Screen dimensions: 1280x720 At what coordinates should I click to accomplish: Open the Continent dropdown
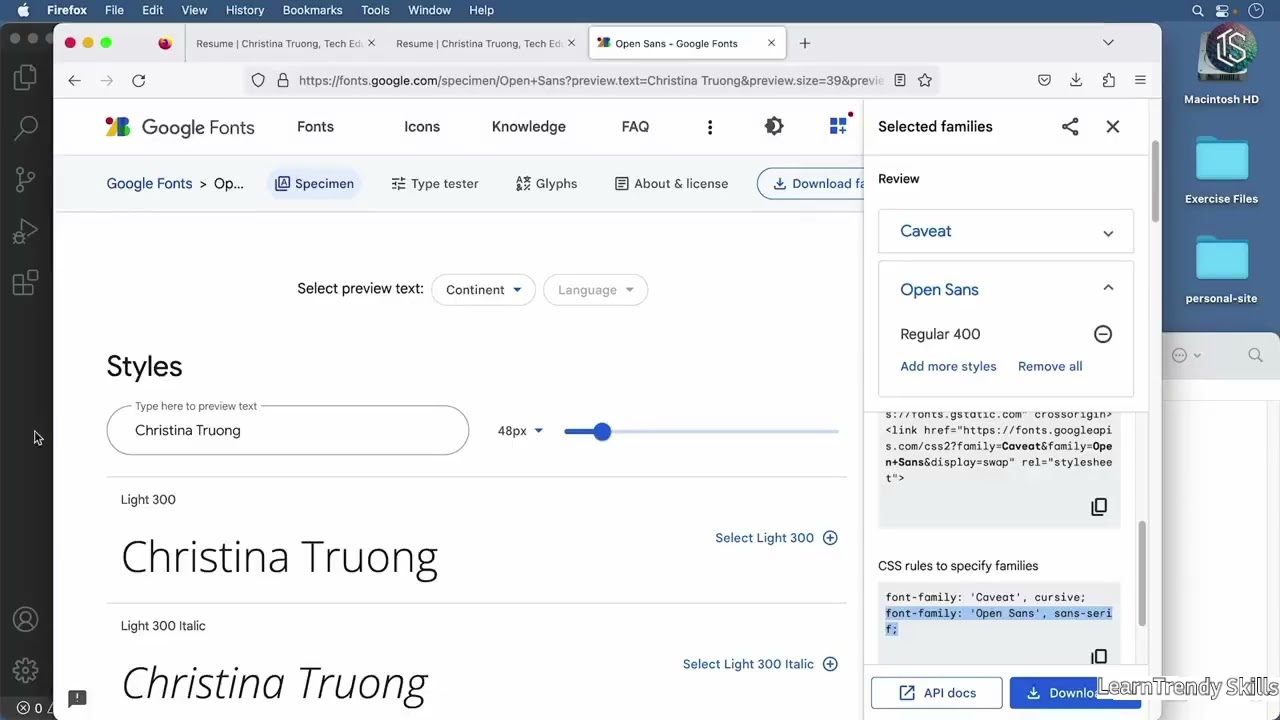pyautogui.click(x=483, y=290)
